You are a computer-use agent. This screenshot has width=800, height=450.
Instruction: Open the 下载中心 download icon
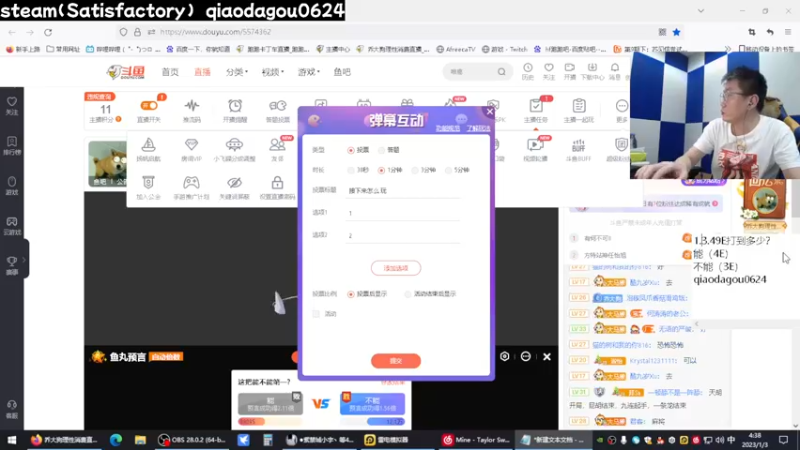(x=592, y=71)
